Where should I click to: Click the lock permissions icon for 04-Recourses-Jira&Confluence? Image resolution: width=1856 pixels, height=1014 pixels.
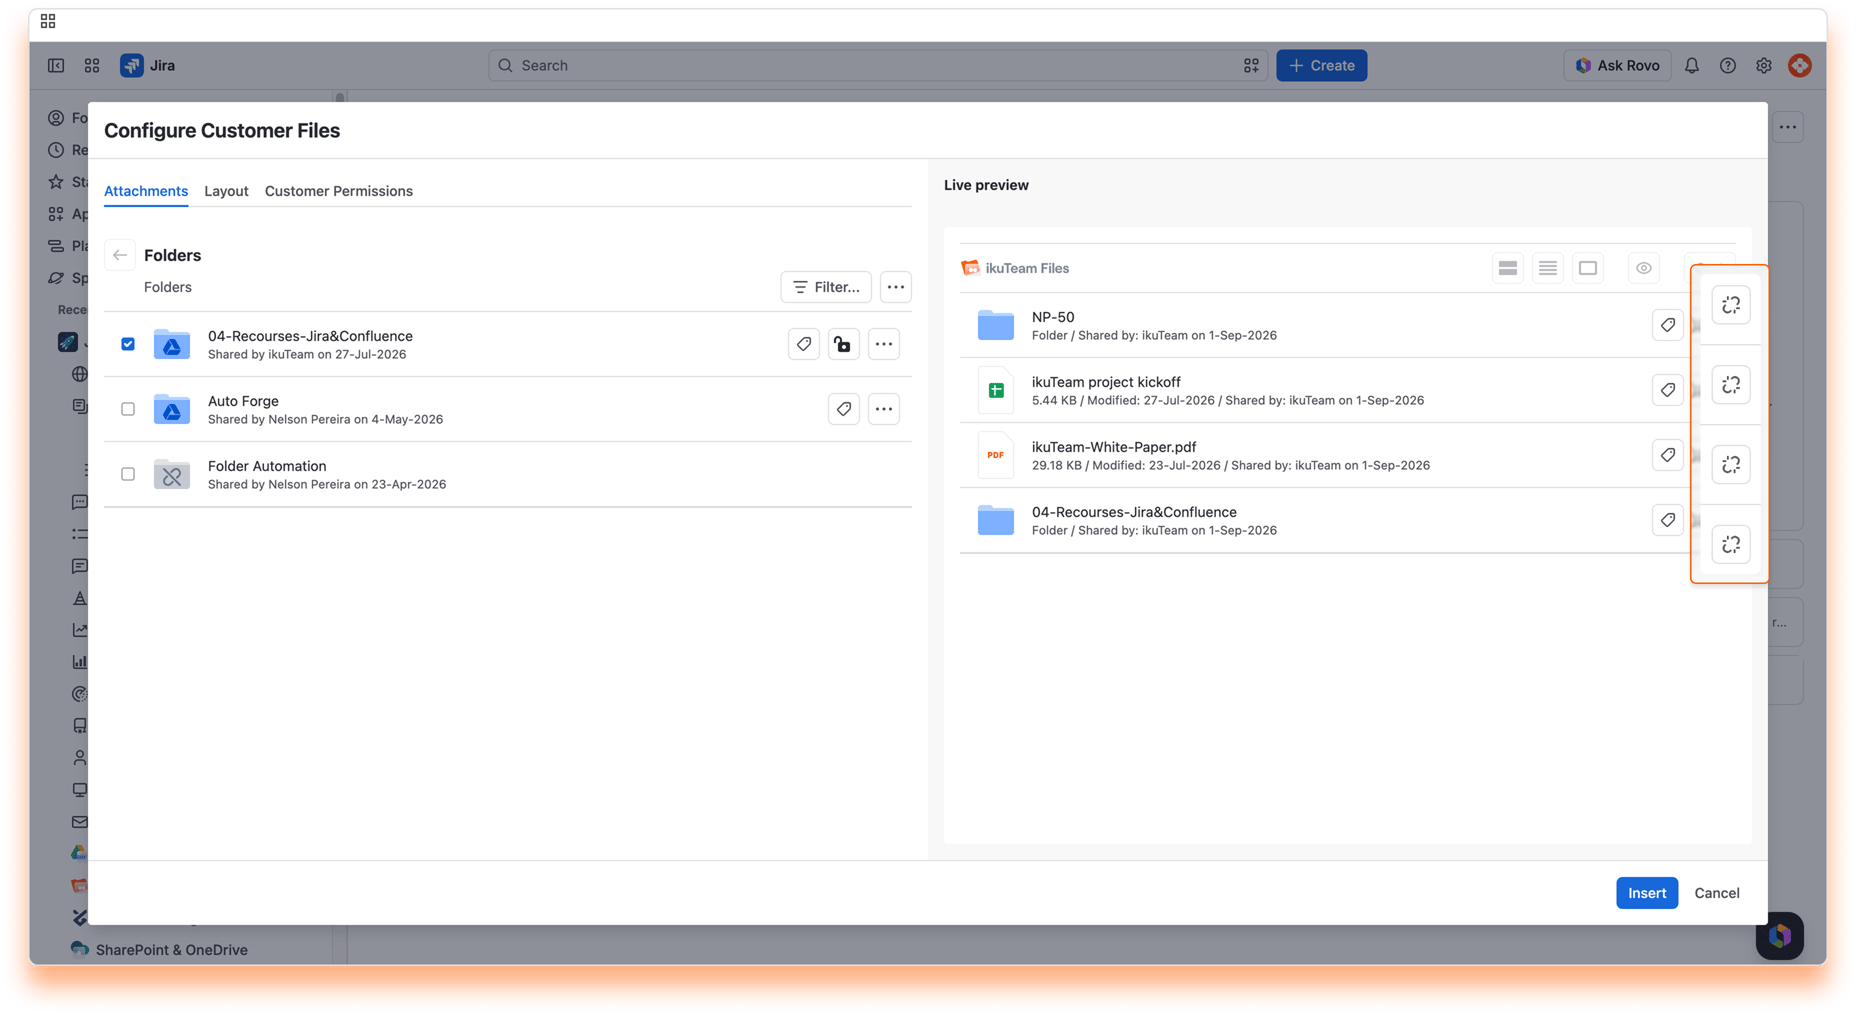(843, 344)
